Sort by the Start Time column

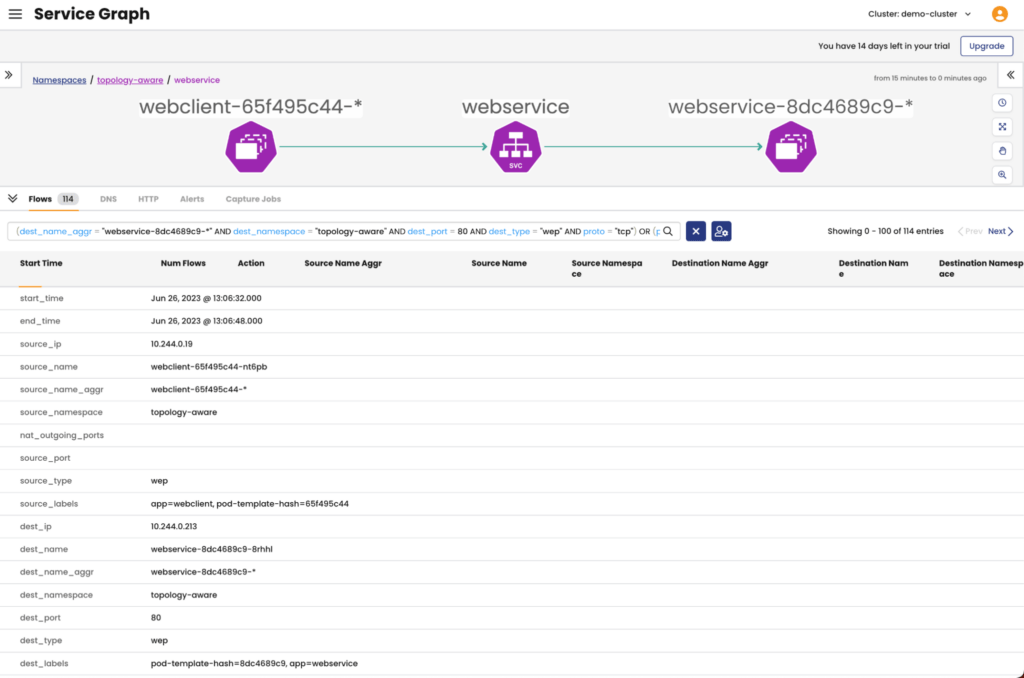(x=41, y=263)
